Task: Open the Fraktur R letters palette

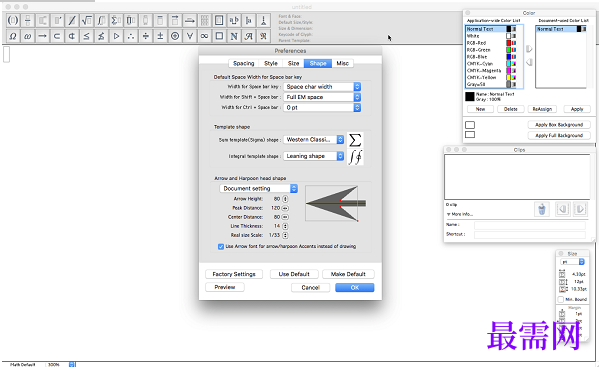Action: (263, 36)
